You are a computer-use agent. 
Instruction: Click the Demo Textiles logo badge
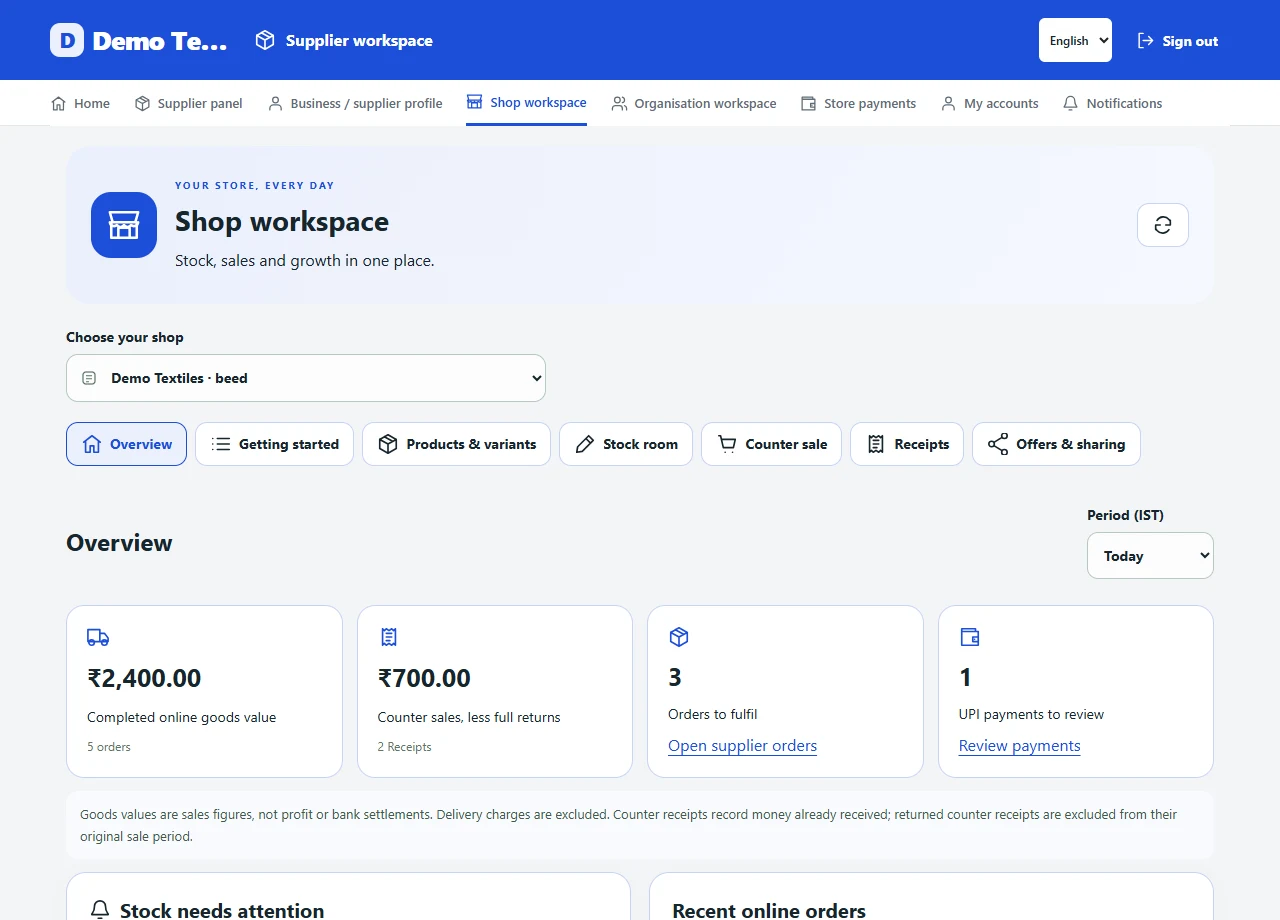(67, 40)
